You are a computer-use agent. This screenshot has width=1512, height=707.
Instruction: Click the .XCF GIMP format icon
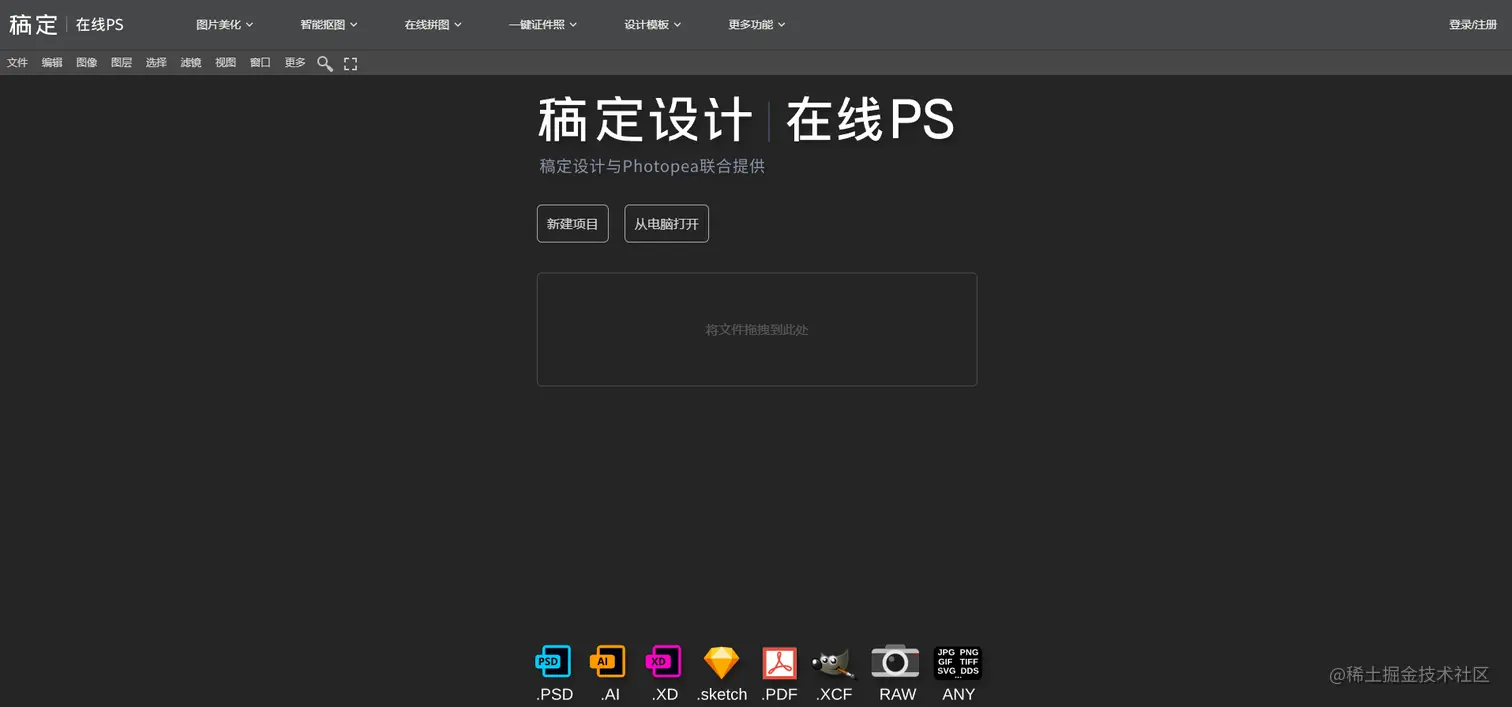coord(833,662)
